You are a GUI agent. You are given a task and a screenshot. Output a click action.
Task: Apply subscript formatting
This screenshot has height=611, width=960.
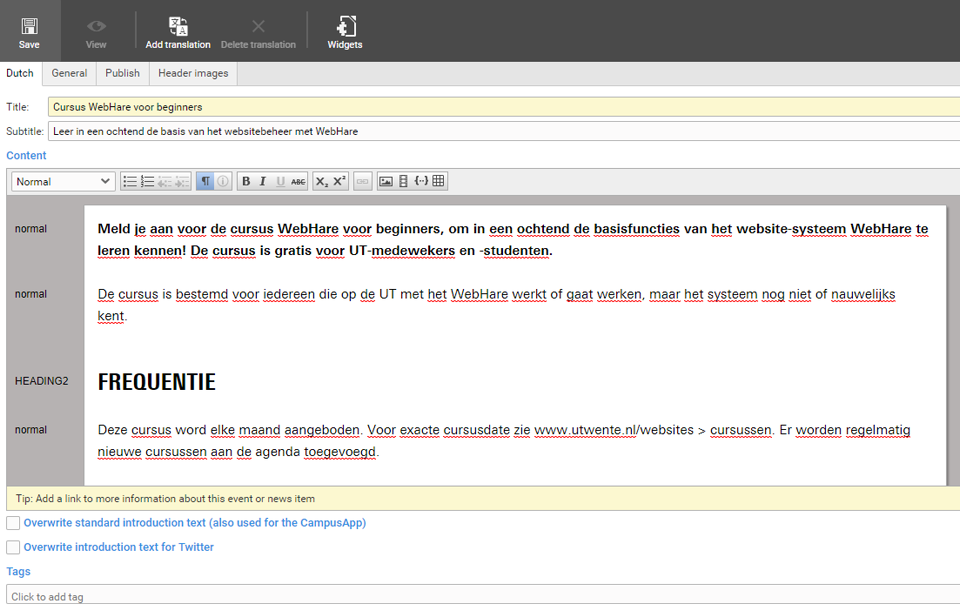point(322,181)
